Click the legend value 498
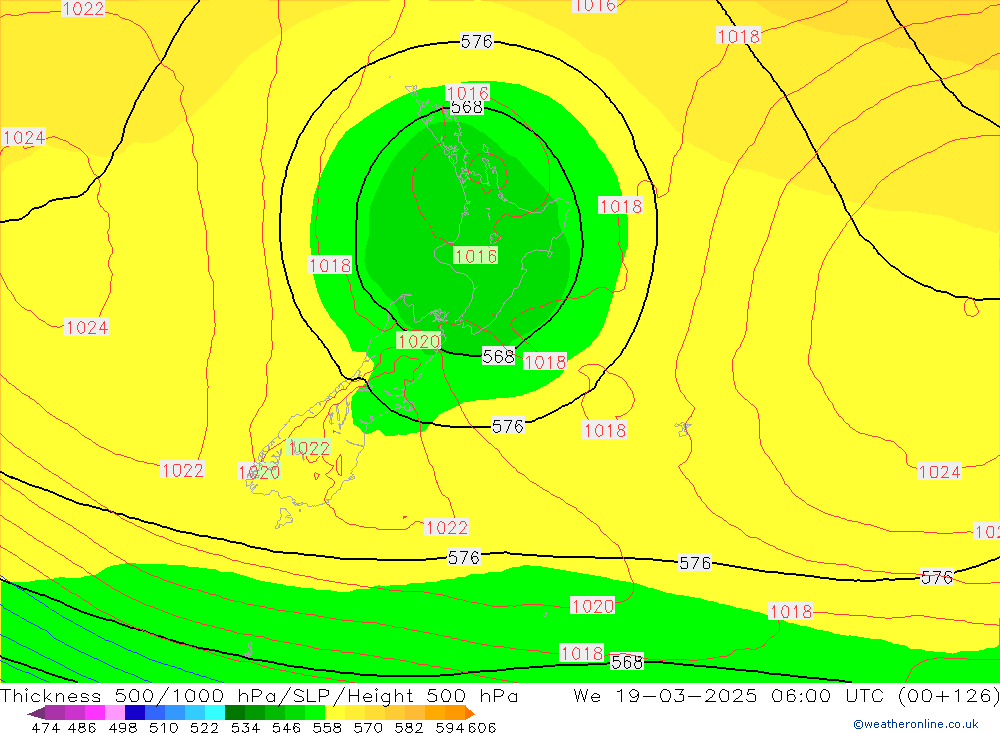This screenshot has height=733, width=1000. (122, 727)
